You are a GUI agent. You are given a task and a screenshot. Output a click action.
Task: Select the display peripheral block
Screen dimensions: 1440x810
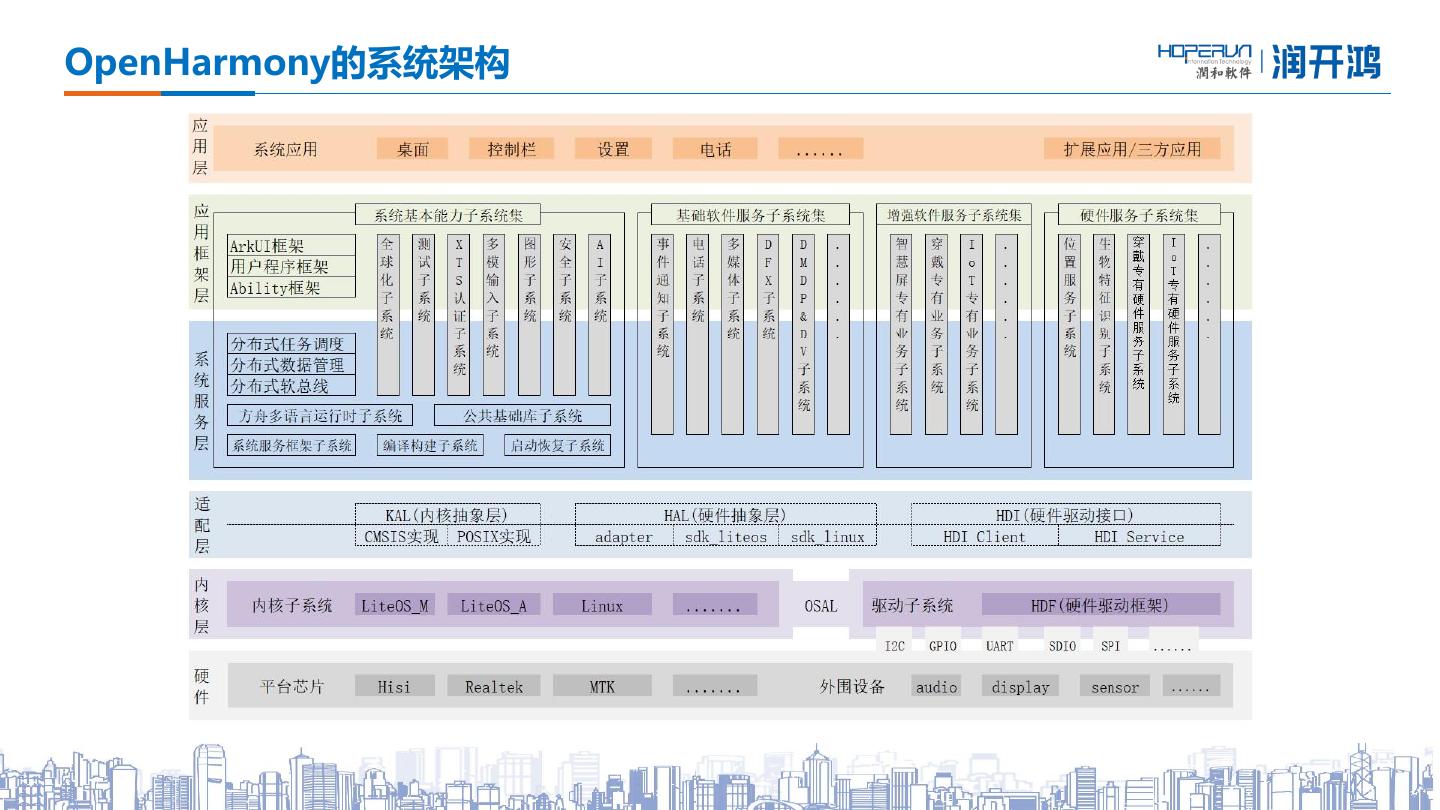(x=1020, y=687)
